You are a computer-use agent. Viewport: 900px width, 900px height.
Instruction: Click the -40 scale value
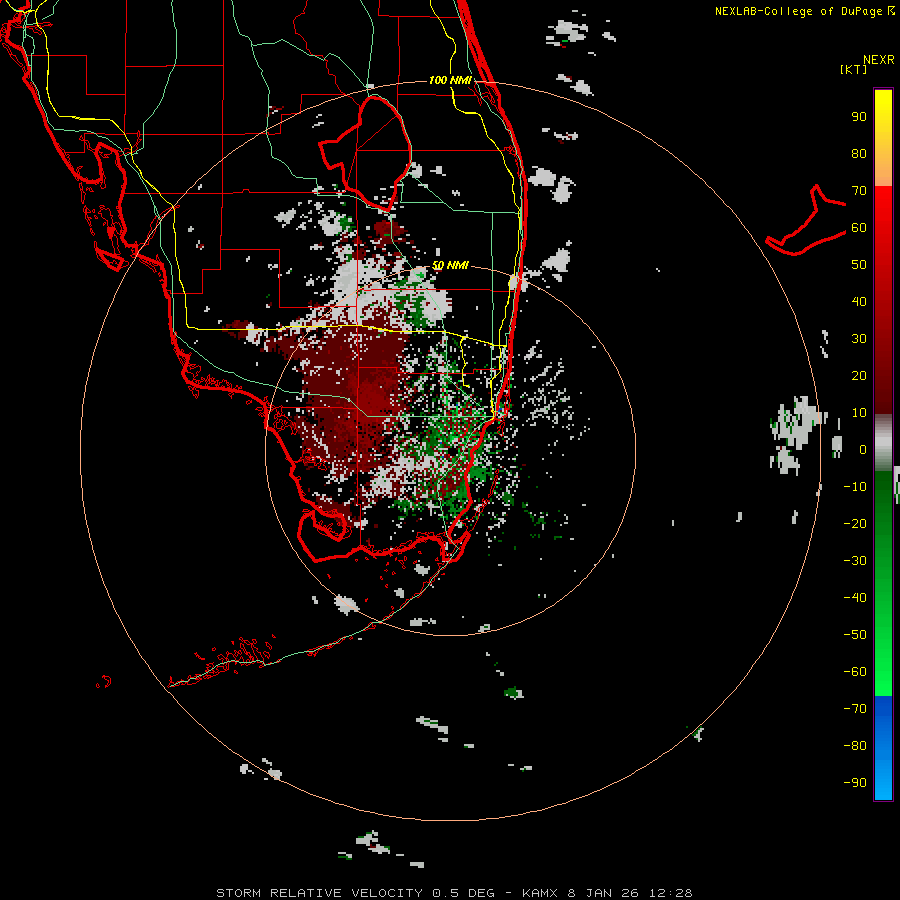[855, 598]
